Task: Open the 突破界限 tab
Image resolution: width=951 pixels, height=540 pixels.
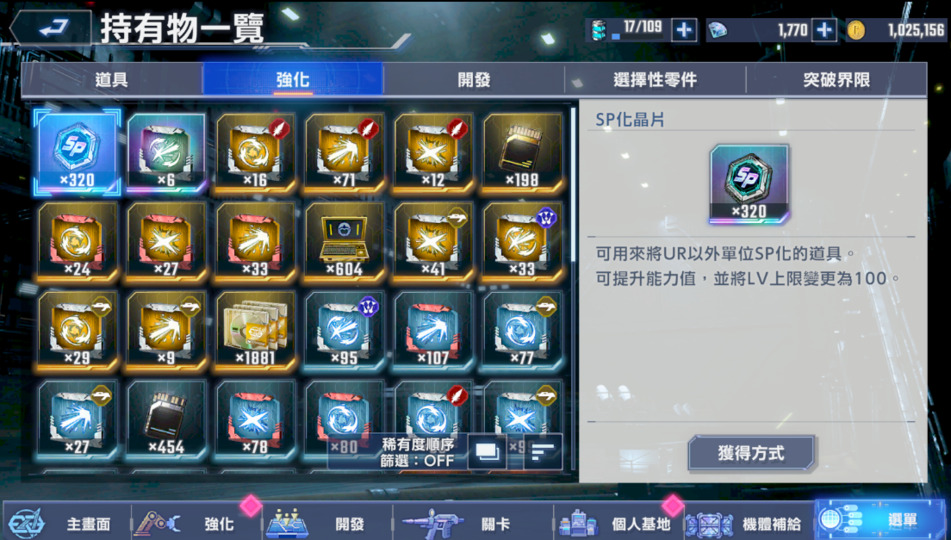Action: [x=836, y=79]
